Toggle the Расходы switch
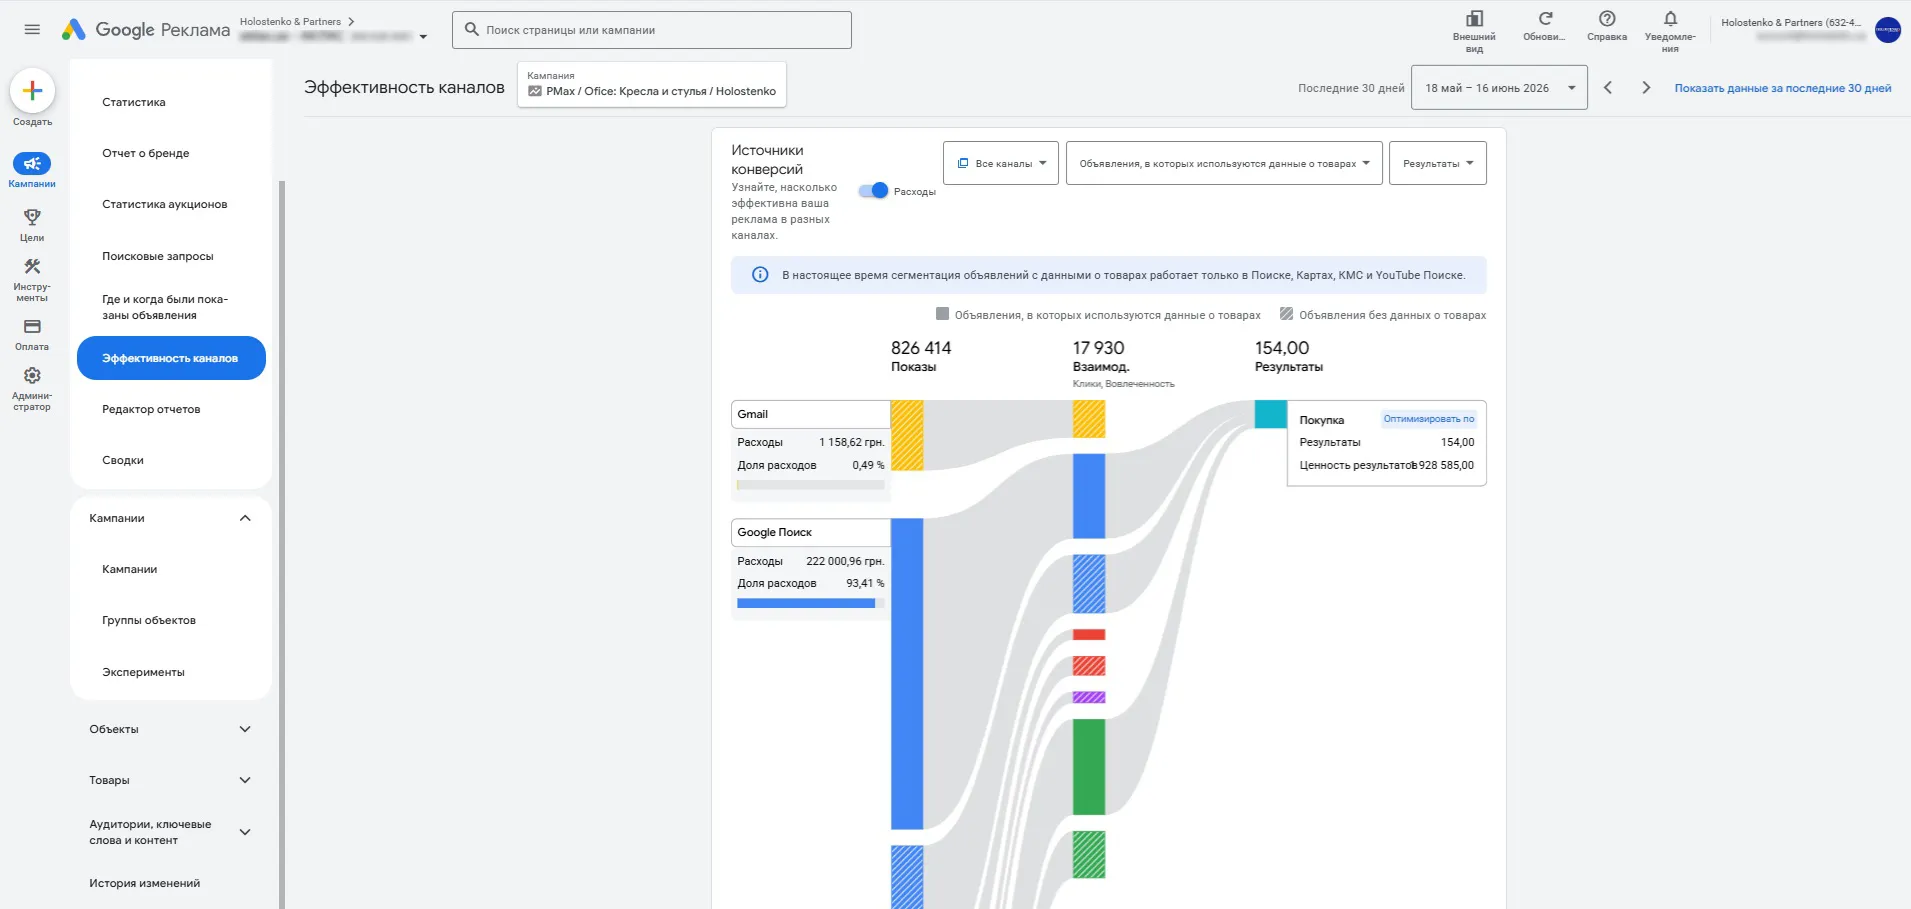This screenshot has width=1911, height=909. [873, 190]
